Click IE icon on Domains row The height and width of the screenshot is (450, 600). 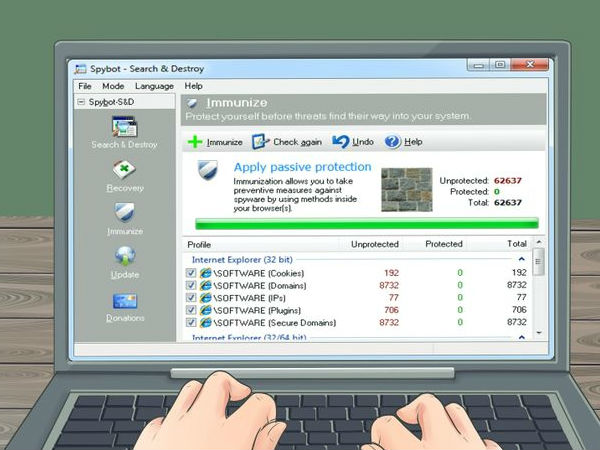click(x=205, y=285)
